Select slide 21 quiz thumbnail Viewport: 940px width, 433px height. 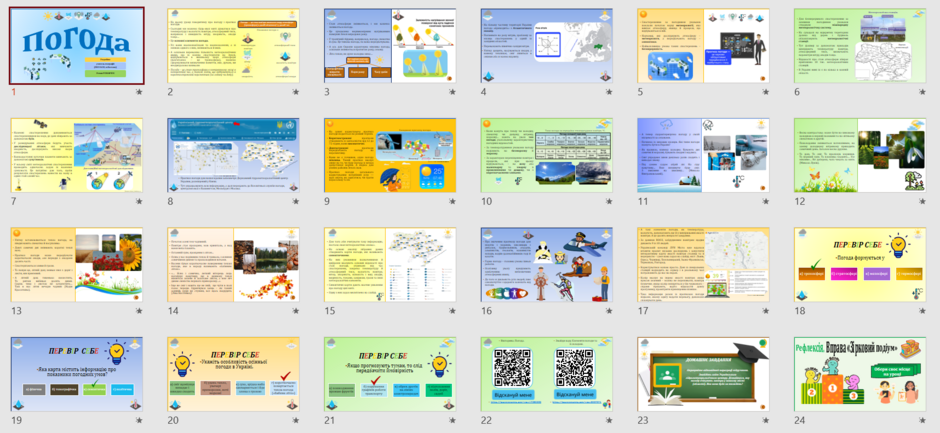click(x=390, y=374)
